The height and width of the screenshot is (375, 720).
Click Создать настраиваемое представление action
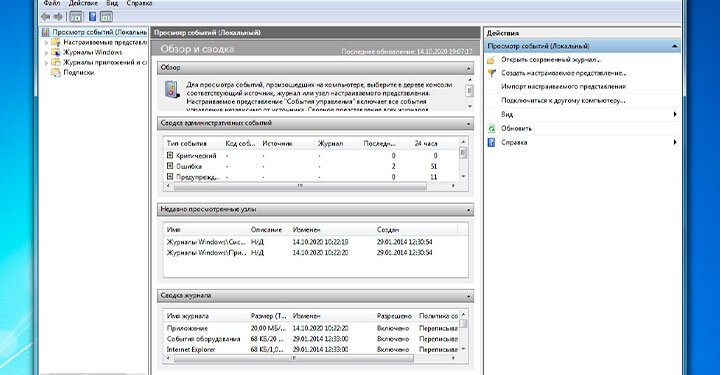point(563,73)
